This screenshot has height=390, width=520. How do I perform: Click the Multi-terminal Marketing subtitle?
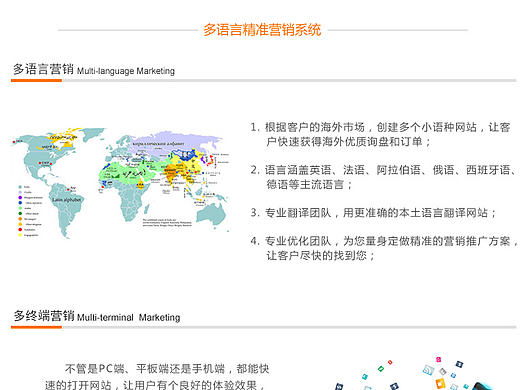[x=128, y=317]
